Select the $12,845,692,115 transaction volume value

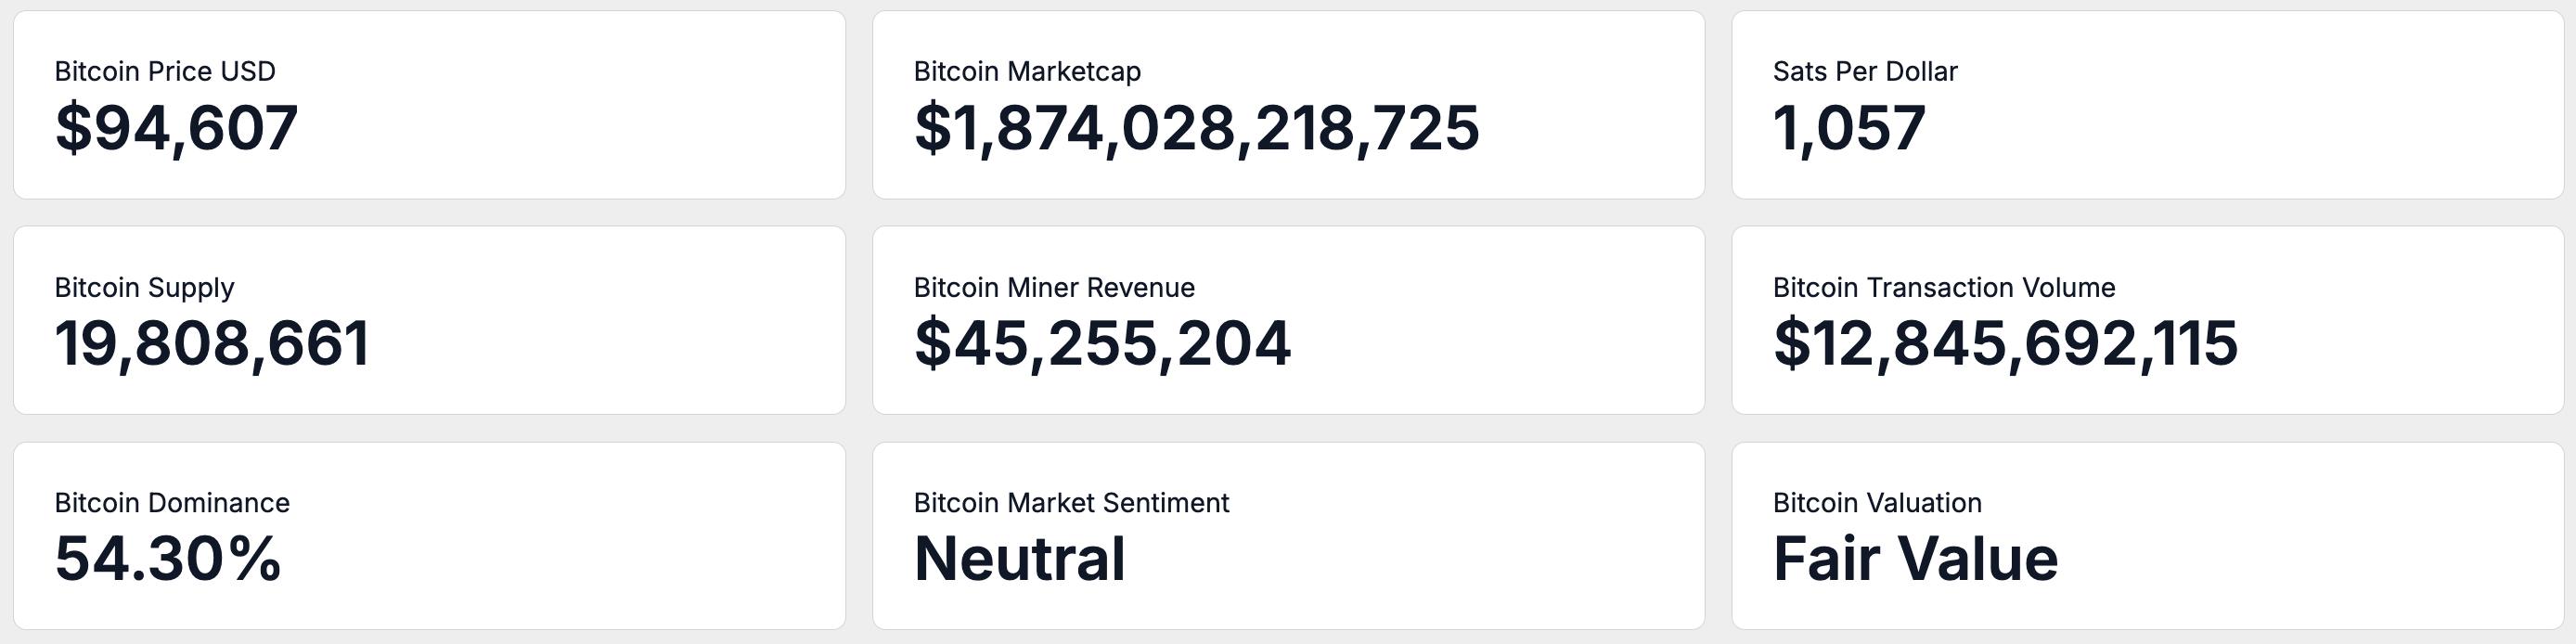2005,344
